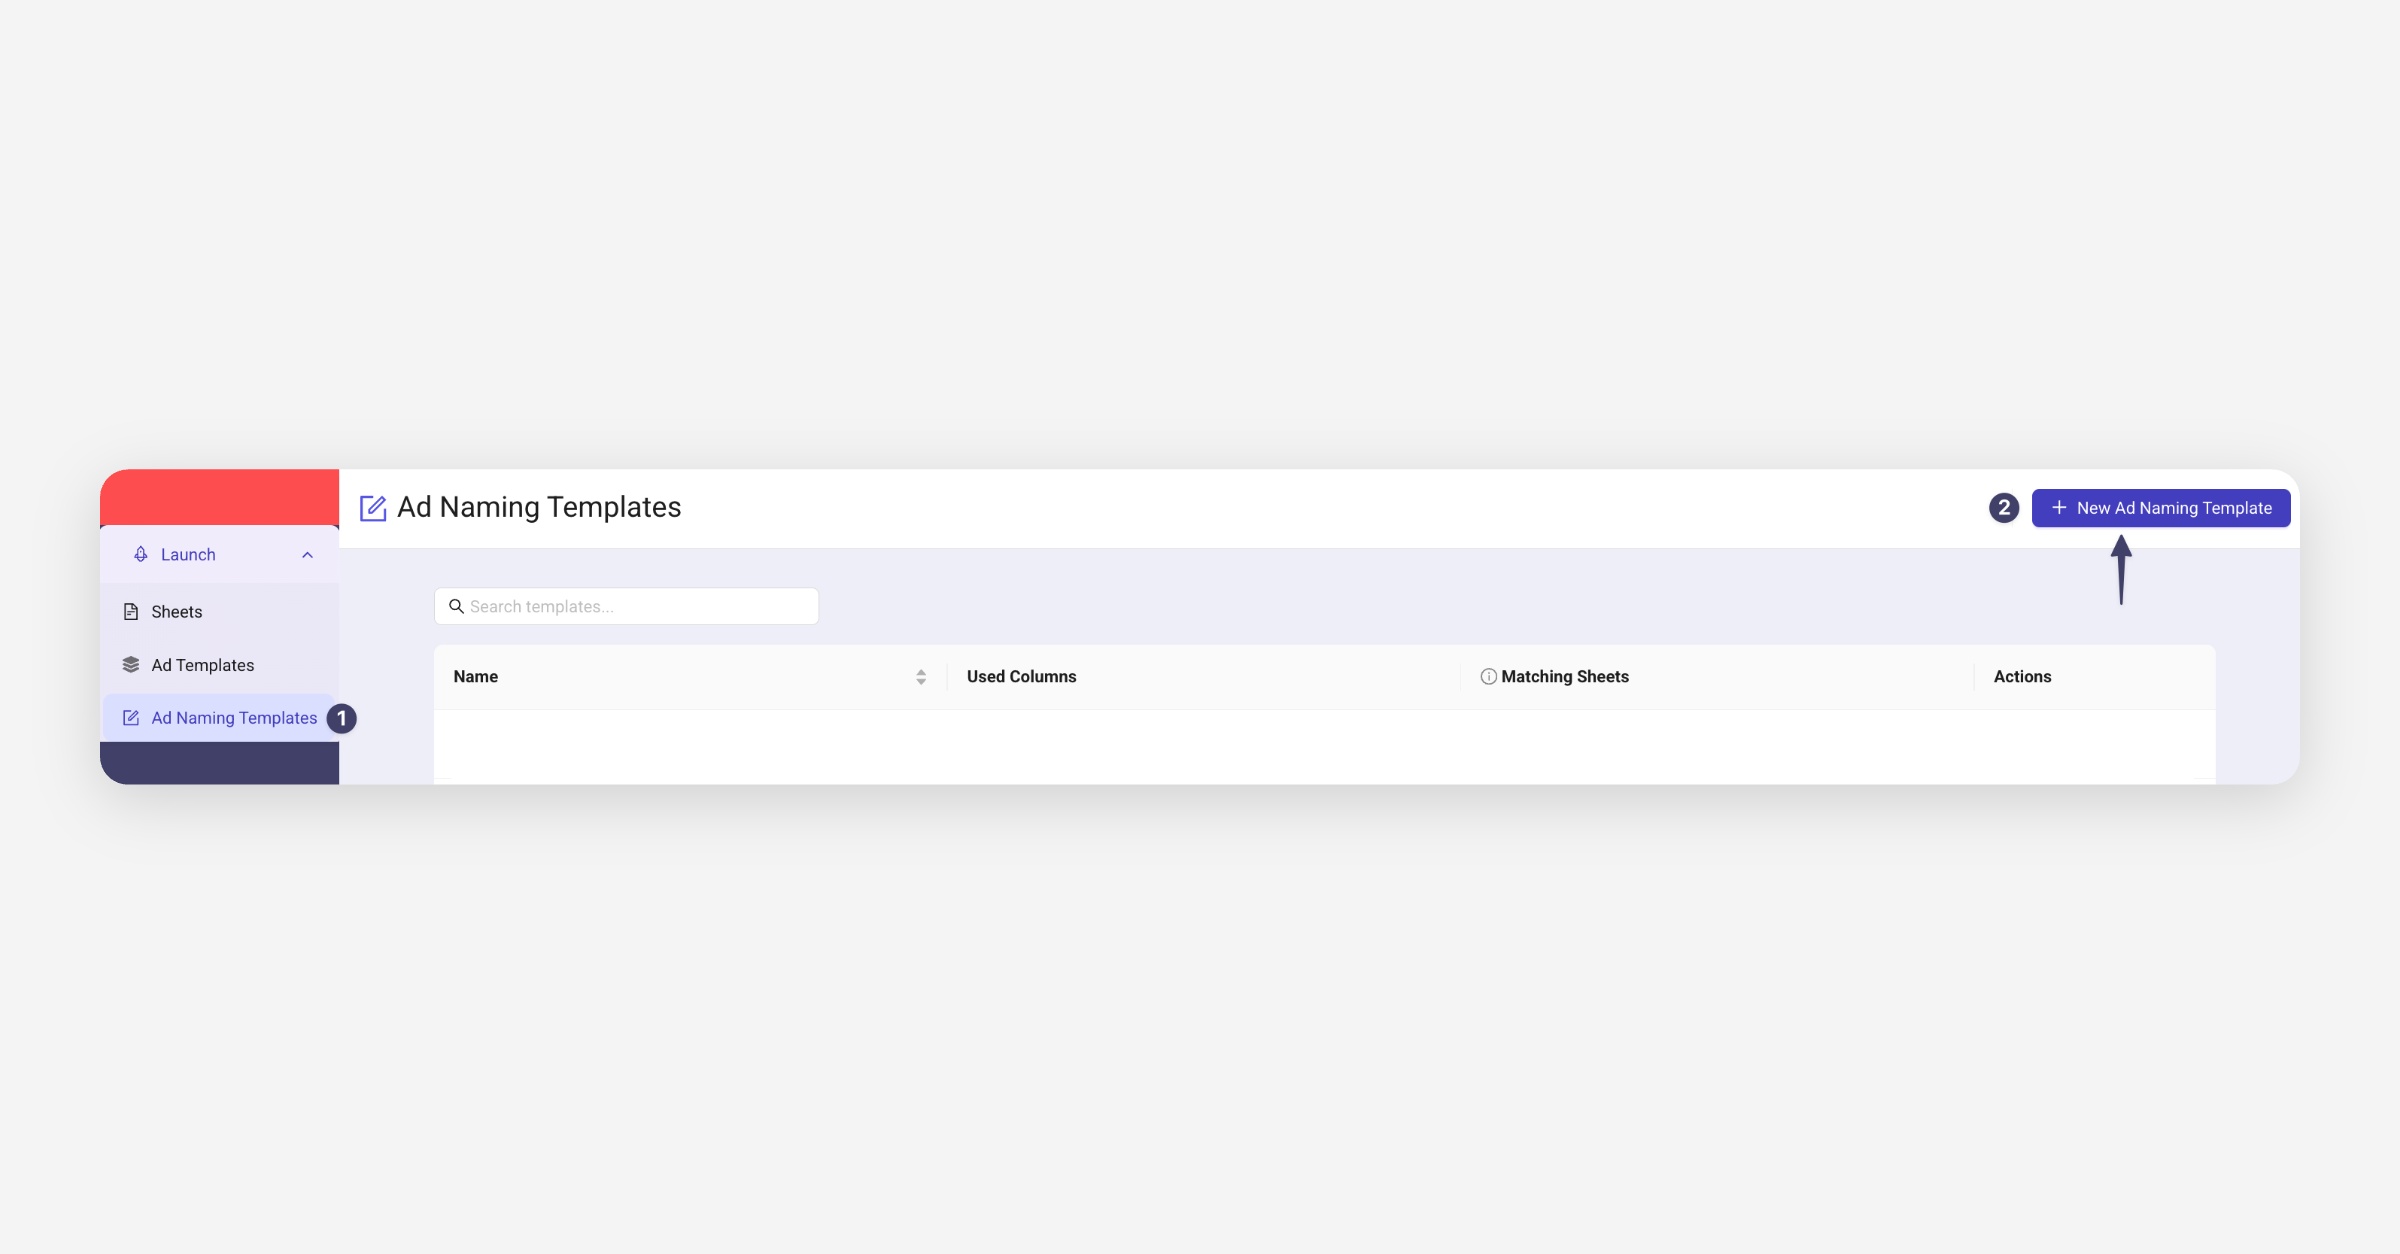Sort by Name column arrows
The image size is (2400, 1254).
[x=921, y=677]
